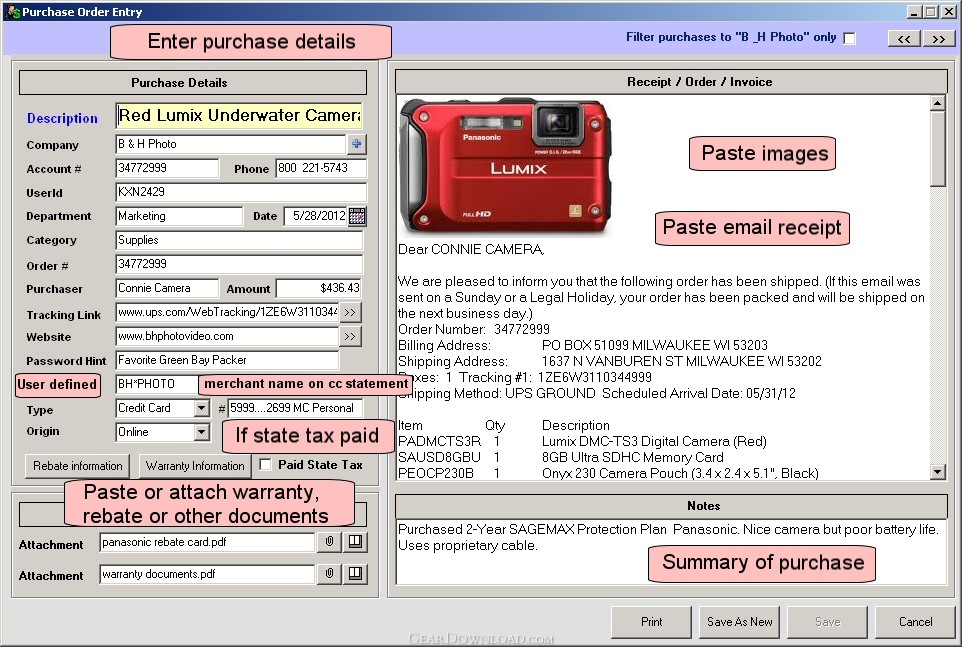Click the Dear CONNIE CAMERA greeting line

tap(471, 250)
